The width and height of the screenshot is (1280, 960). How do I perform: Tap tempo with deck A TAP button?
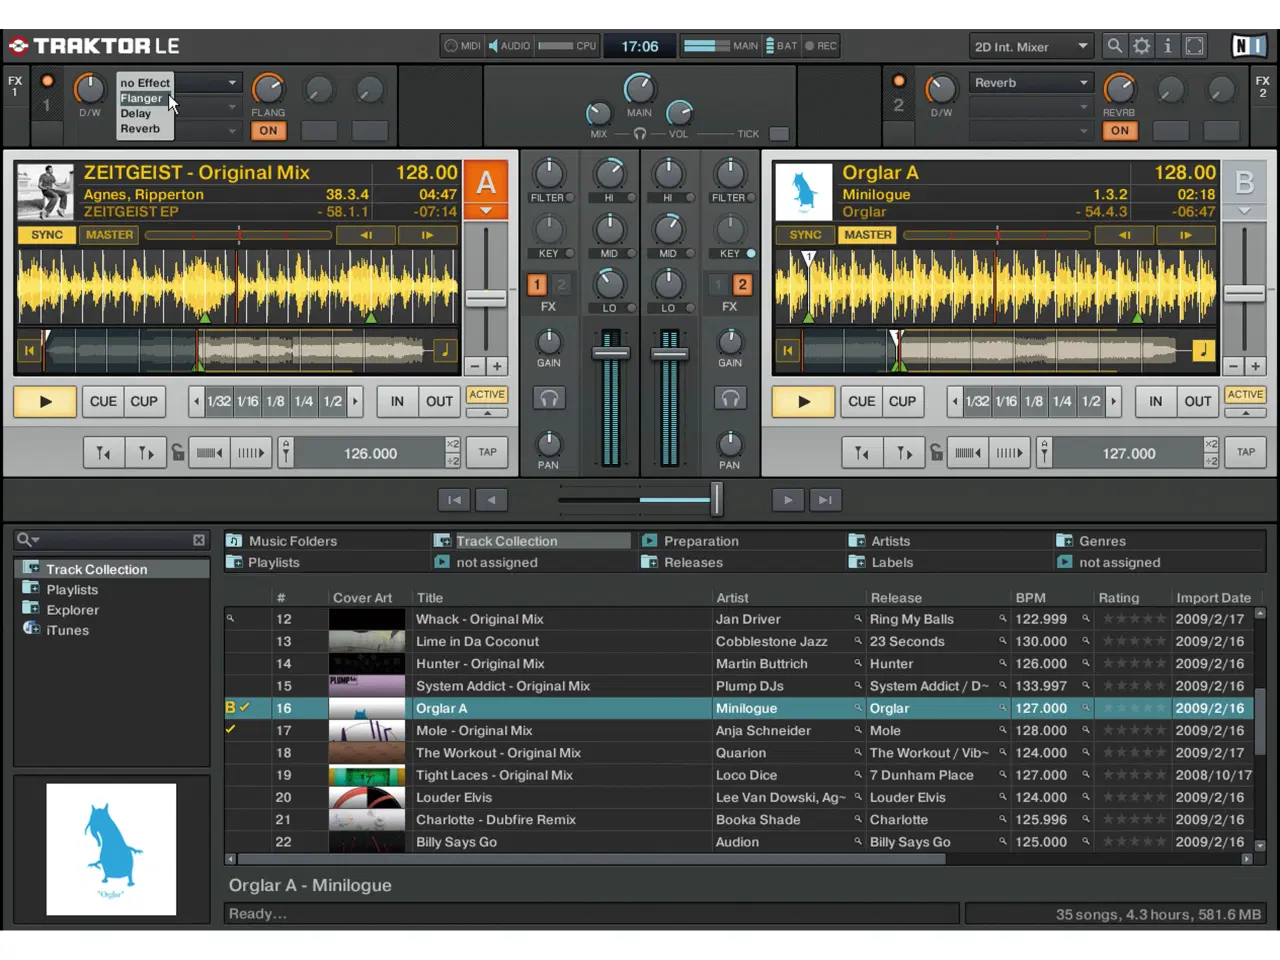[x=487, y=452]
